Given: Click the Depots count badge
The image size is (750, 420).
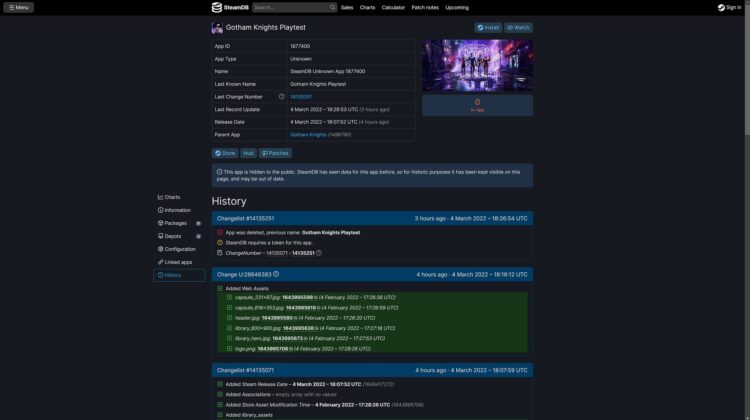Looking at the screenshot, I should [199, 236].
